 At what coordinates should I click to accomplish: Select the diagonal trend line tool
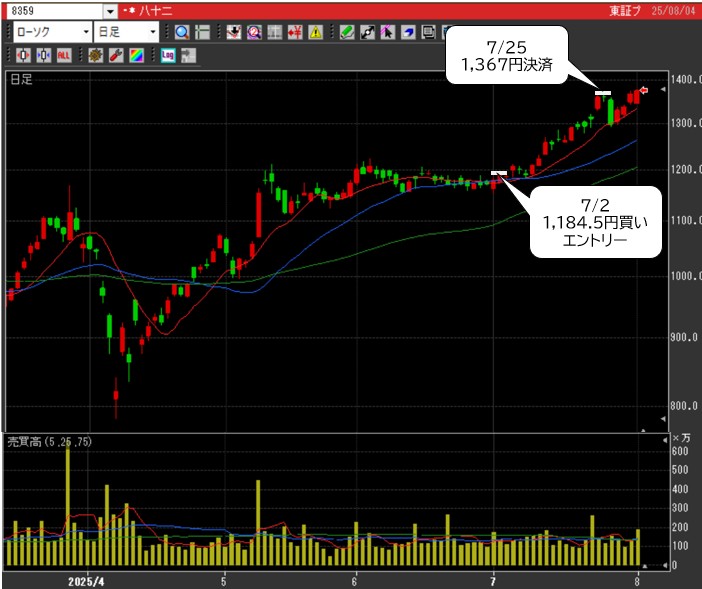pos(367,32)
